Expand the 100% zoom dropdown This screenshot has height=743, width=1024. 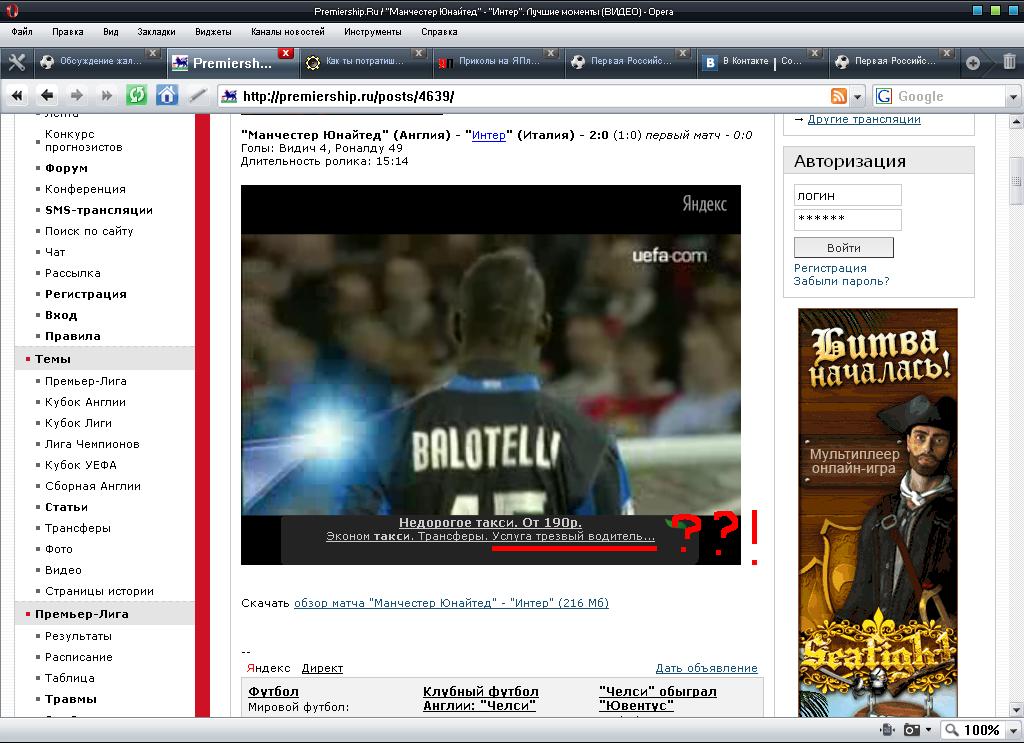point(1012,730)
